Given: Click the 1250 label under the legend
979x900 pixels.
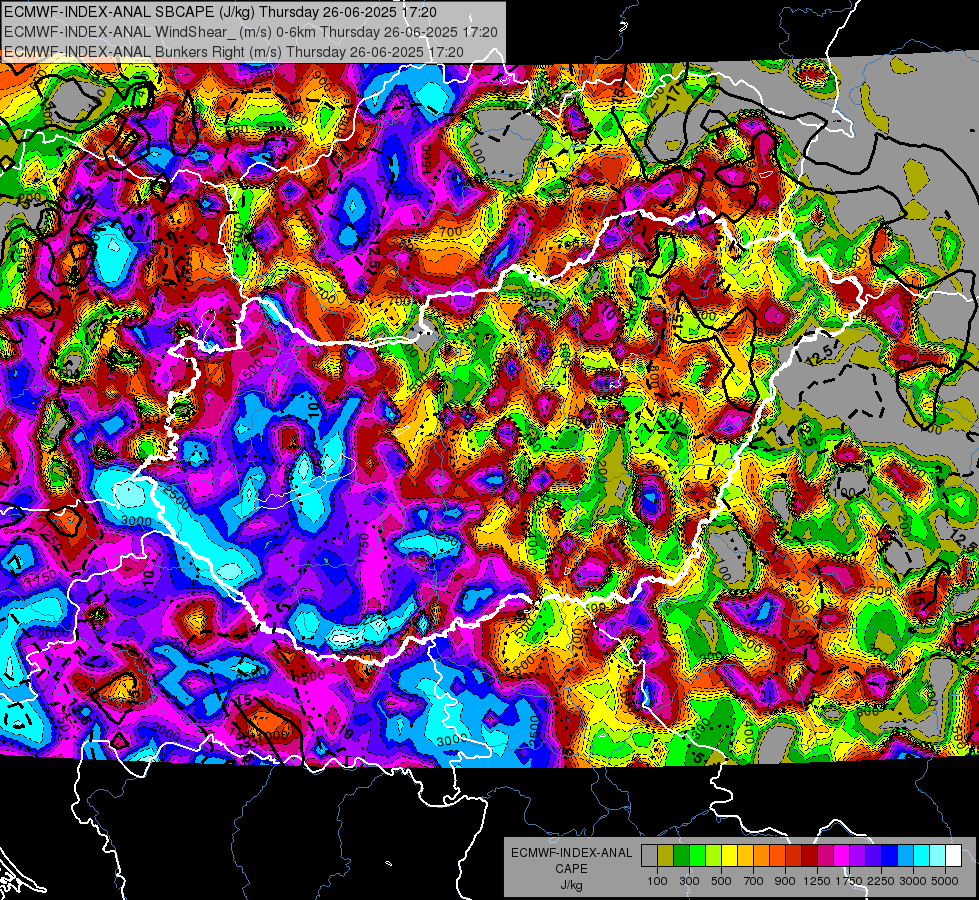Looking at the screenshot, I should pyautogui.click(x=817, y=881).
